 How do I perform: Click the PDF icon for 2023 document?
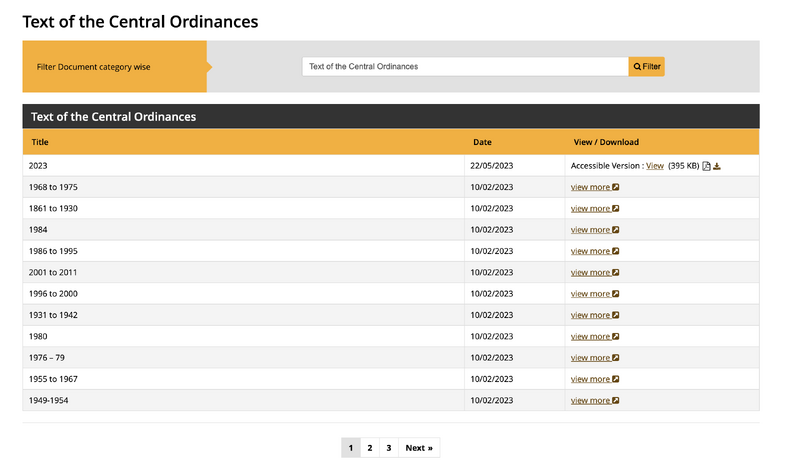coord(707,166)
